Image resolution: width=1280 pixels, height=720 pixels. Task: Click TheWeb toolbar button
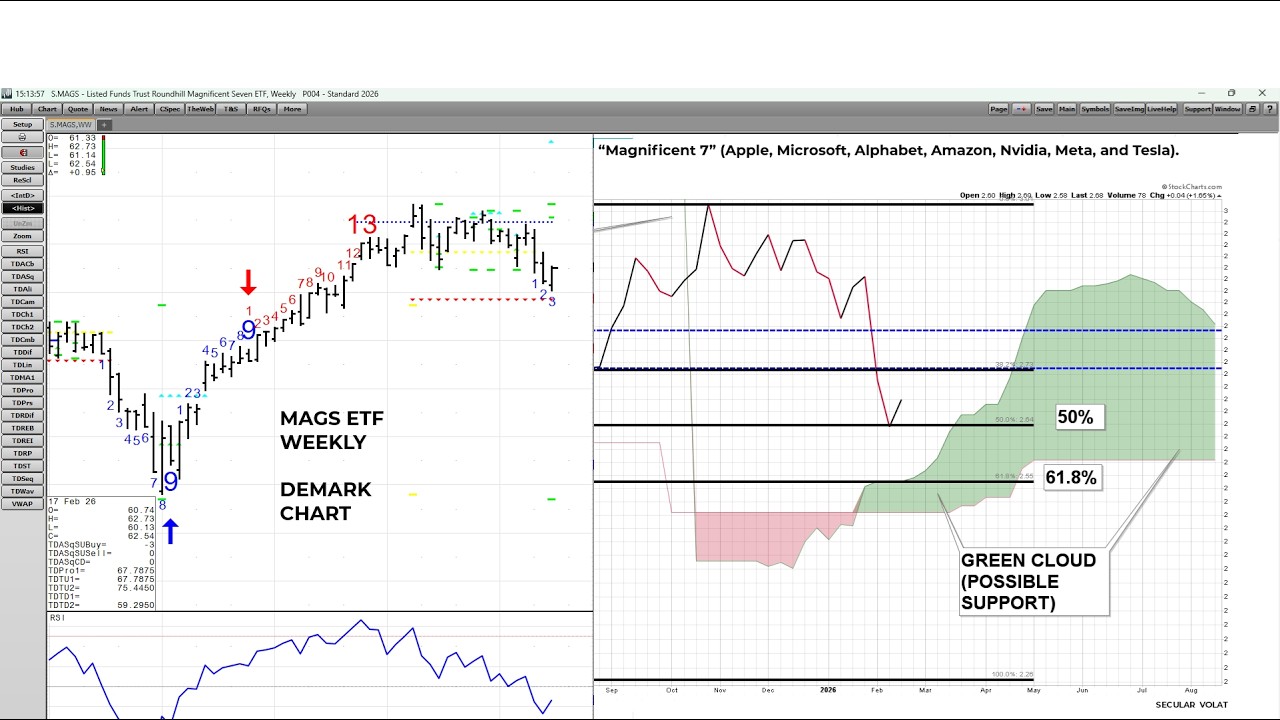pos(201,109)
